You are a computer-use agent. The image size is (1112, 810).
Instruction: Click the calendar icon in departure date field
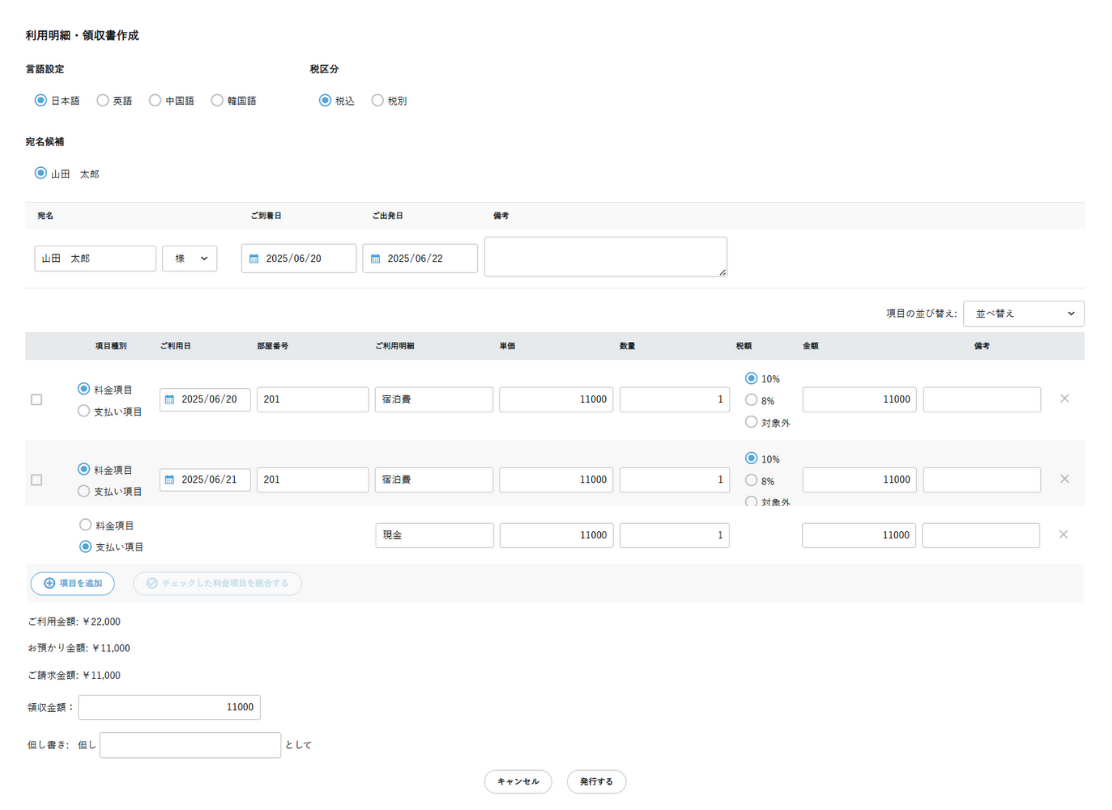pos(375,259)
